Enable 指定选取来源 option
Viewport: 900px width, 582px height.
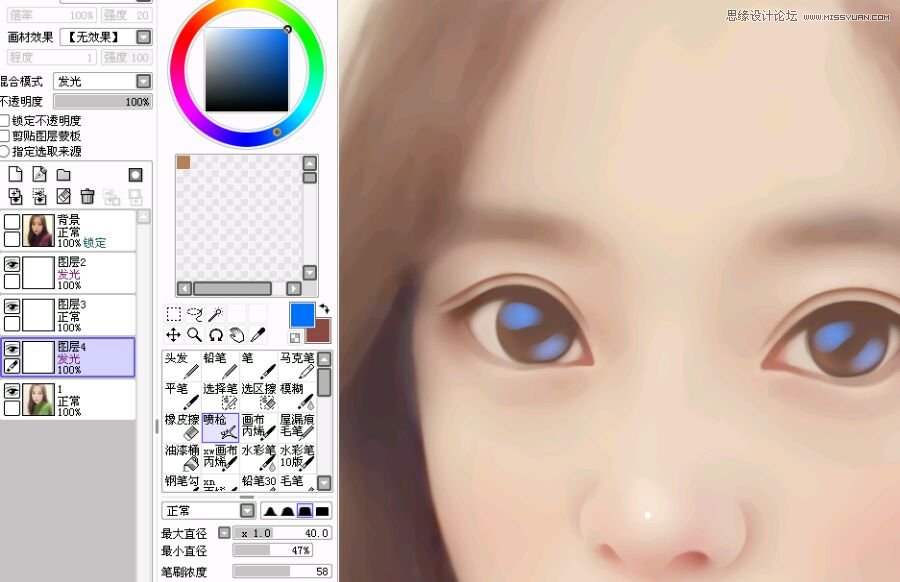point(5,152)
